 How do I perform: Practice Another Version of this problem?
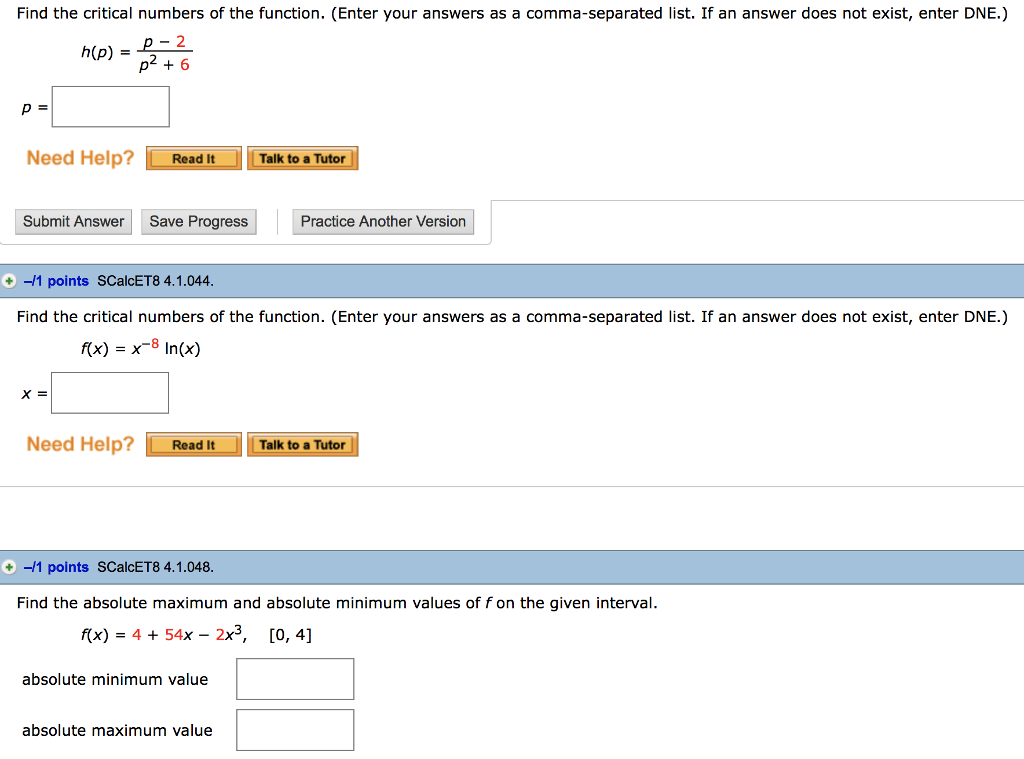click(383, 221)
